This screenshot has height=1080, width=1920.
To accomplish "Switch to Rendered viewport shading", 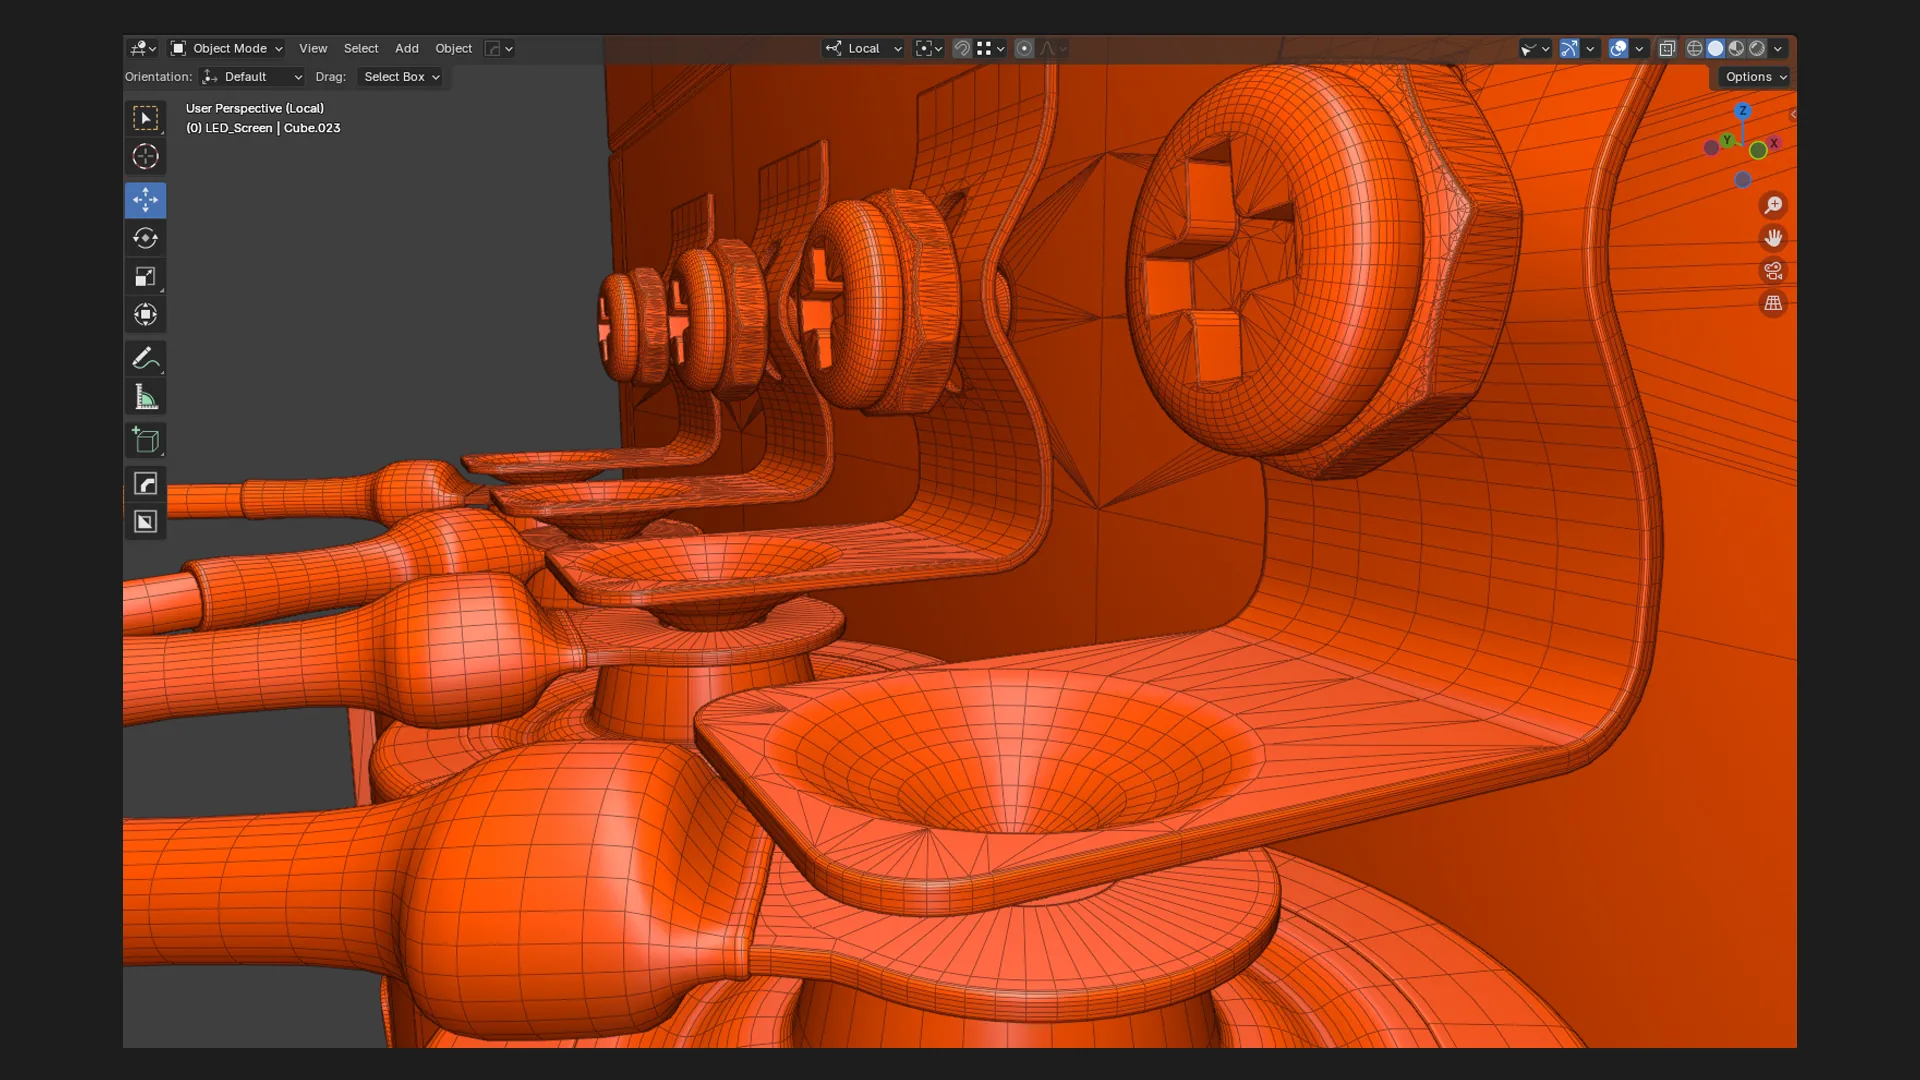I will pyautogui.click(x=1757, y=48).
